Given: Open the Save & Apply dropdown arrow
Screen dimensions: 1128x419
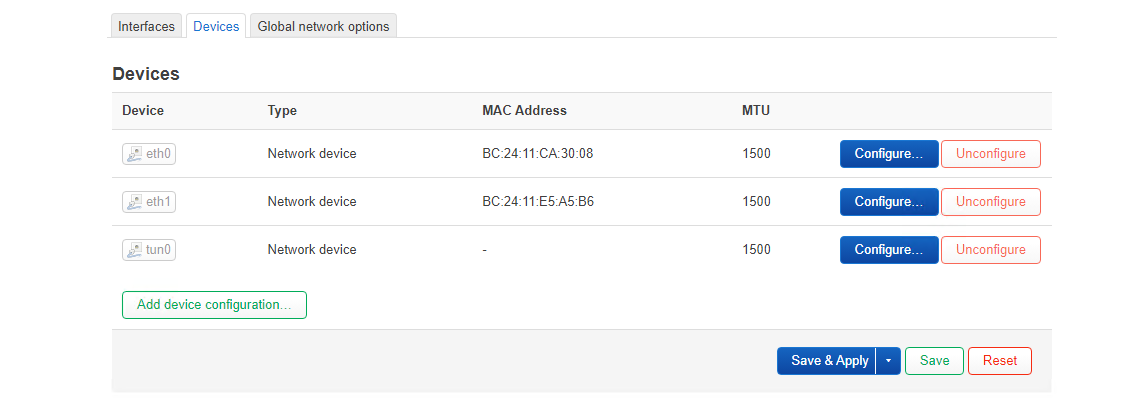Looking at the screenshot, I should tap(888, 361).
